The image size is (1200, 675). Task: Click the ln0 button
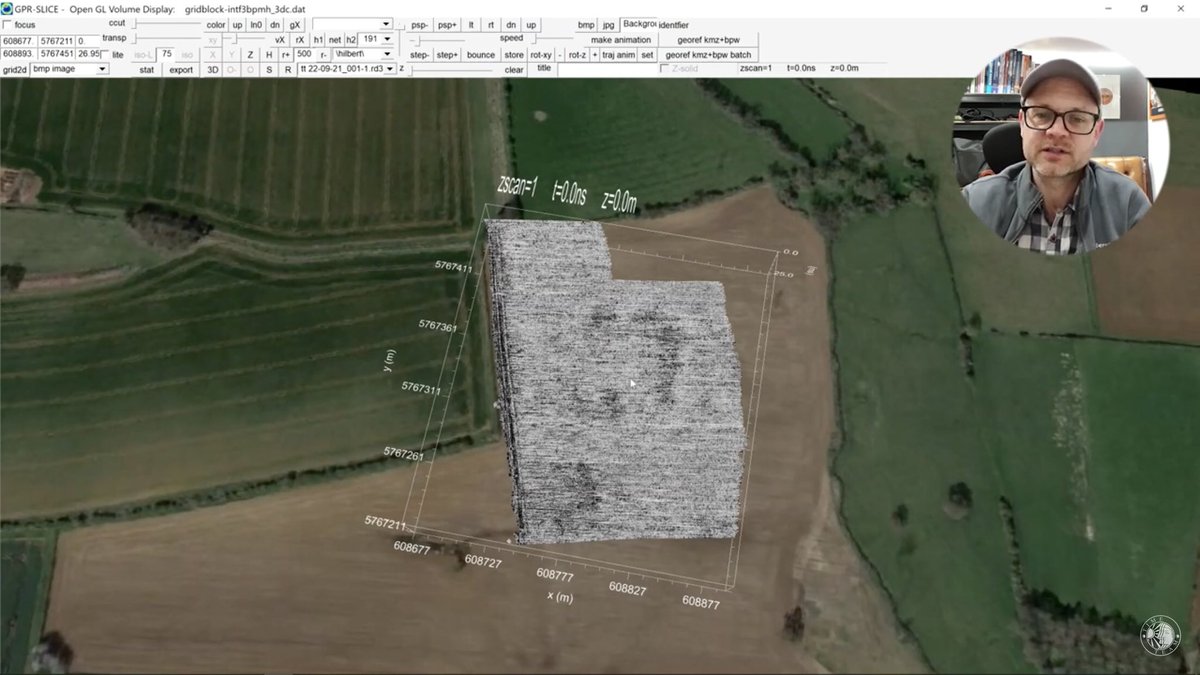(256, 24)
